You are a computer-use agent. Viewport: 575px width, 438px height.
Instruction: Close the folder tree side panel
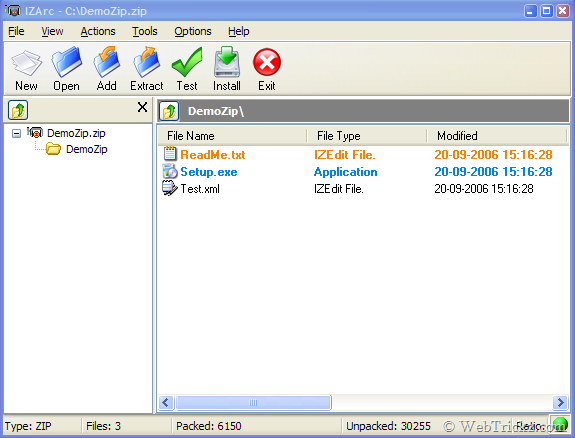[142, 107]
